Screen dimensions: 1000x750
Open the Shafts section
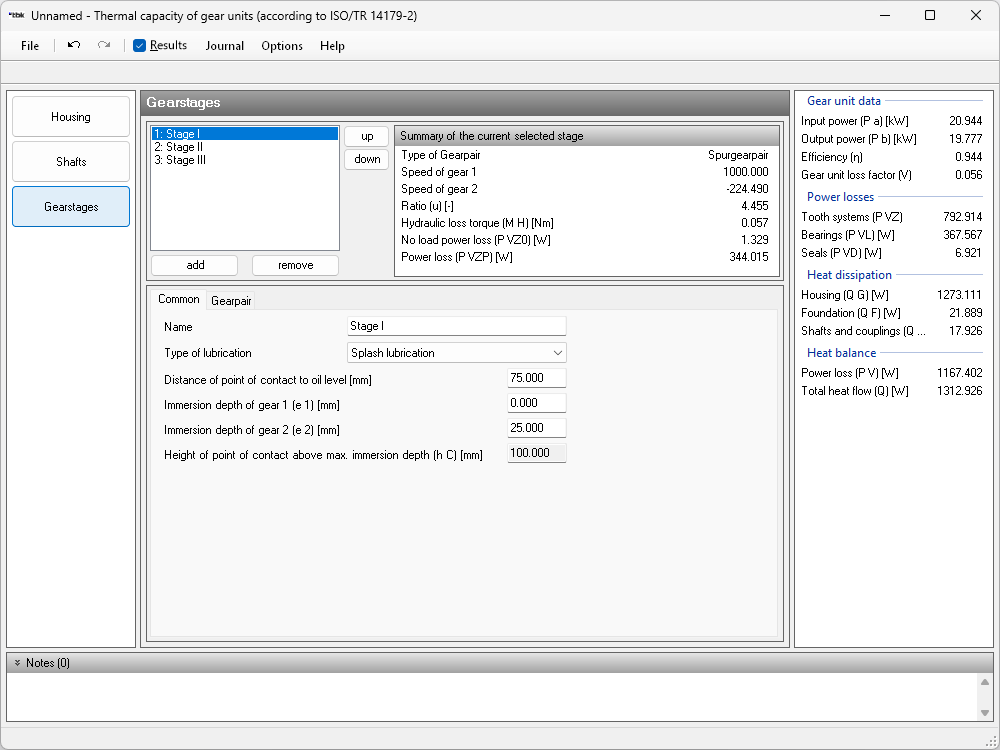pyautogui.click(x=71, y=162)
